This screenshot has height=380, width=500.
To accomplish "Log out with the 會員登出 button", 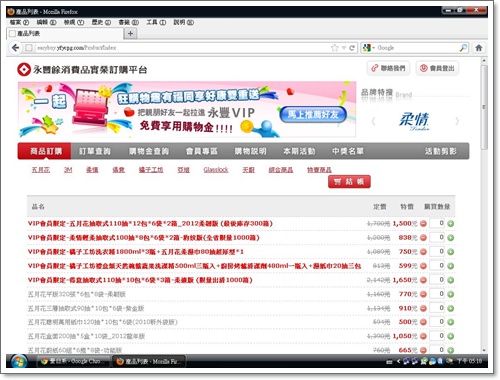I will coord(437,68).
